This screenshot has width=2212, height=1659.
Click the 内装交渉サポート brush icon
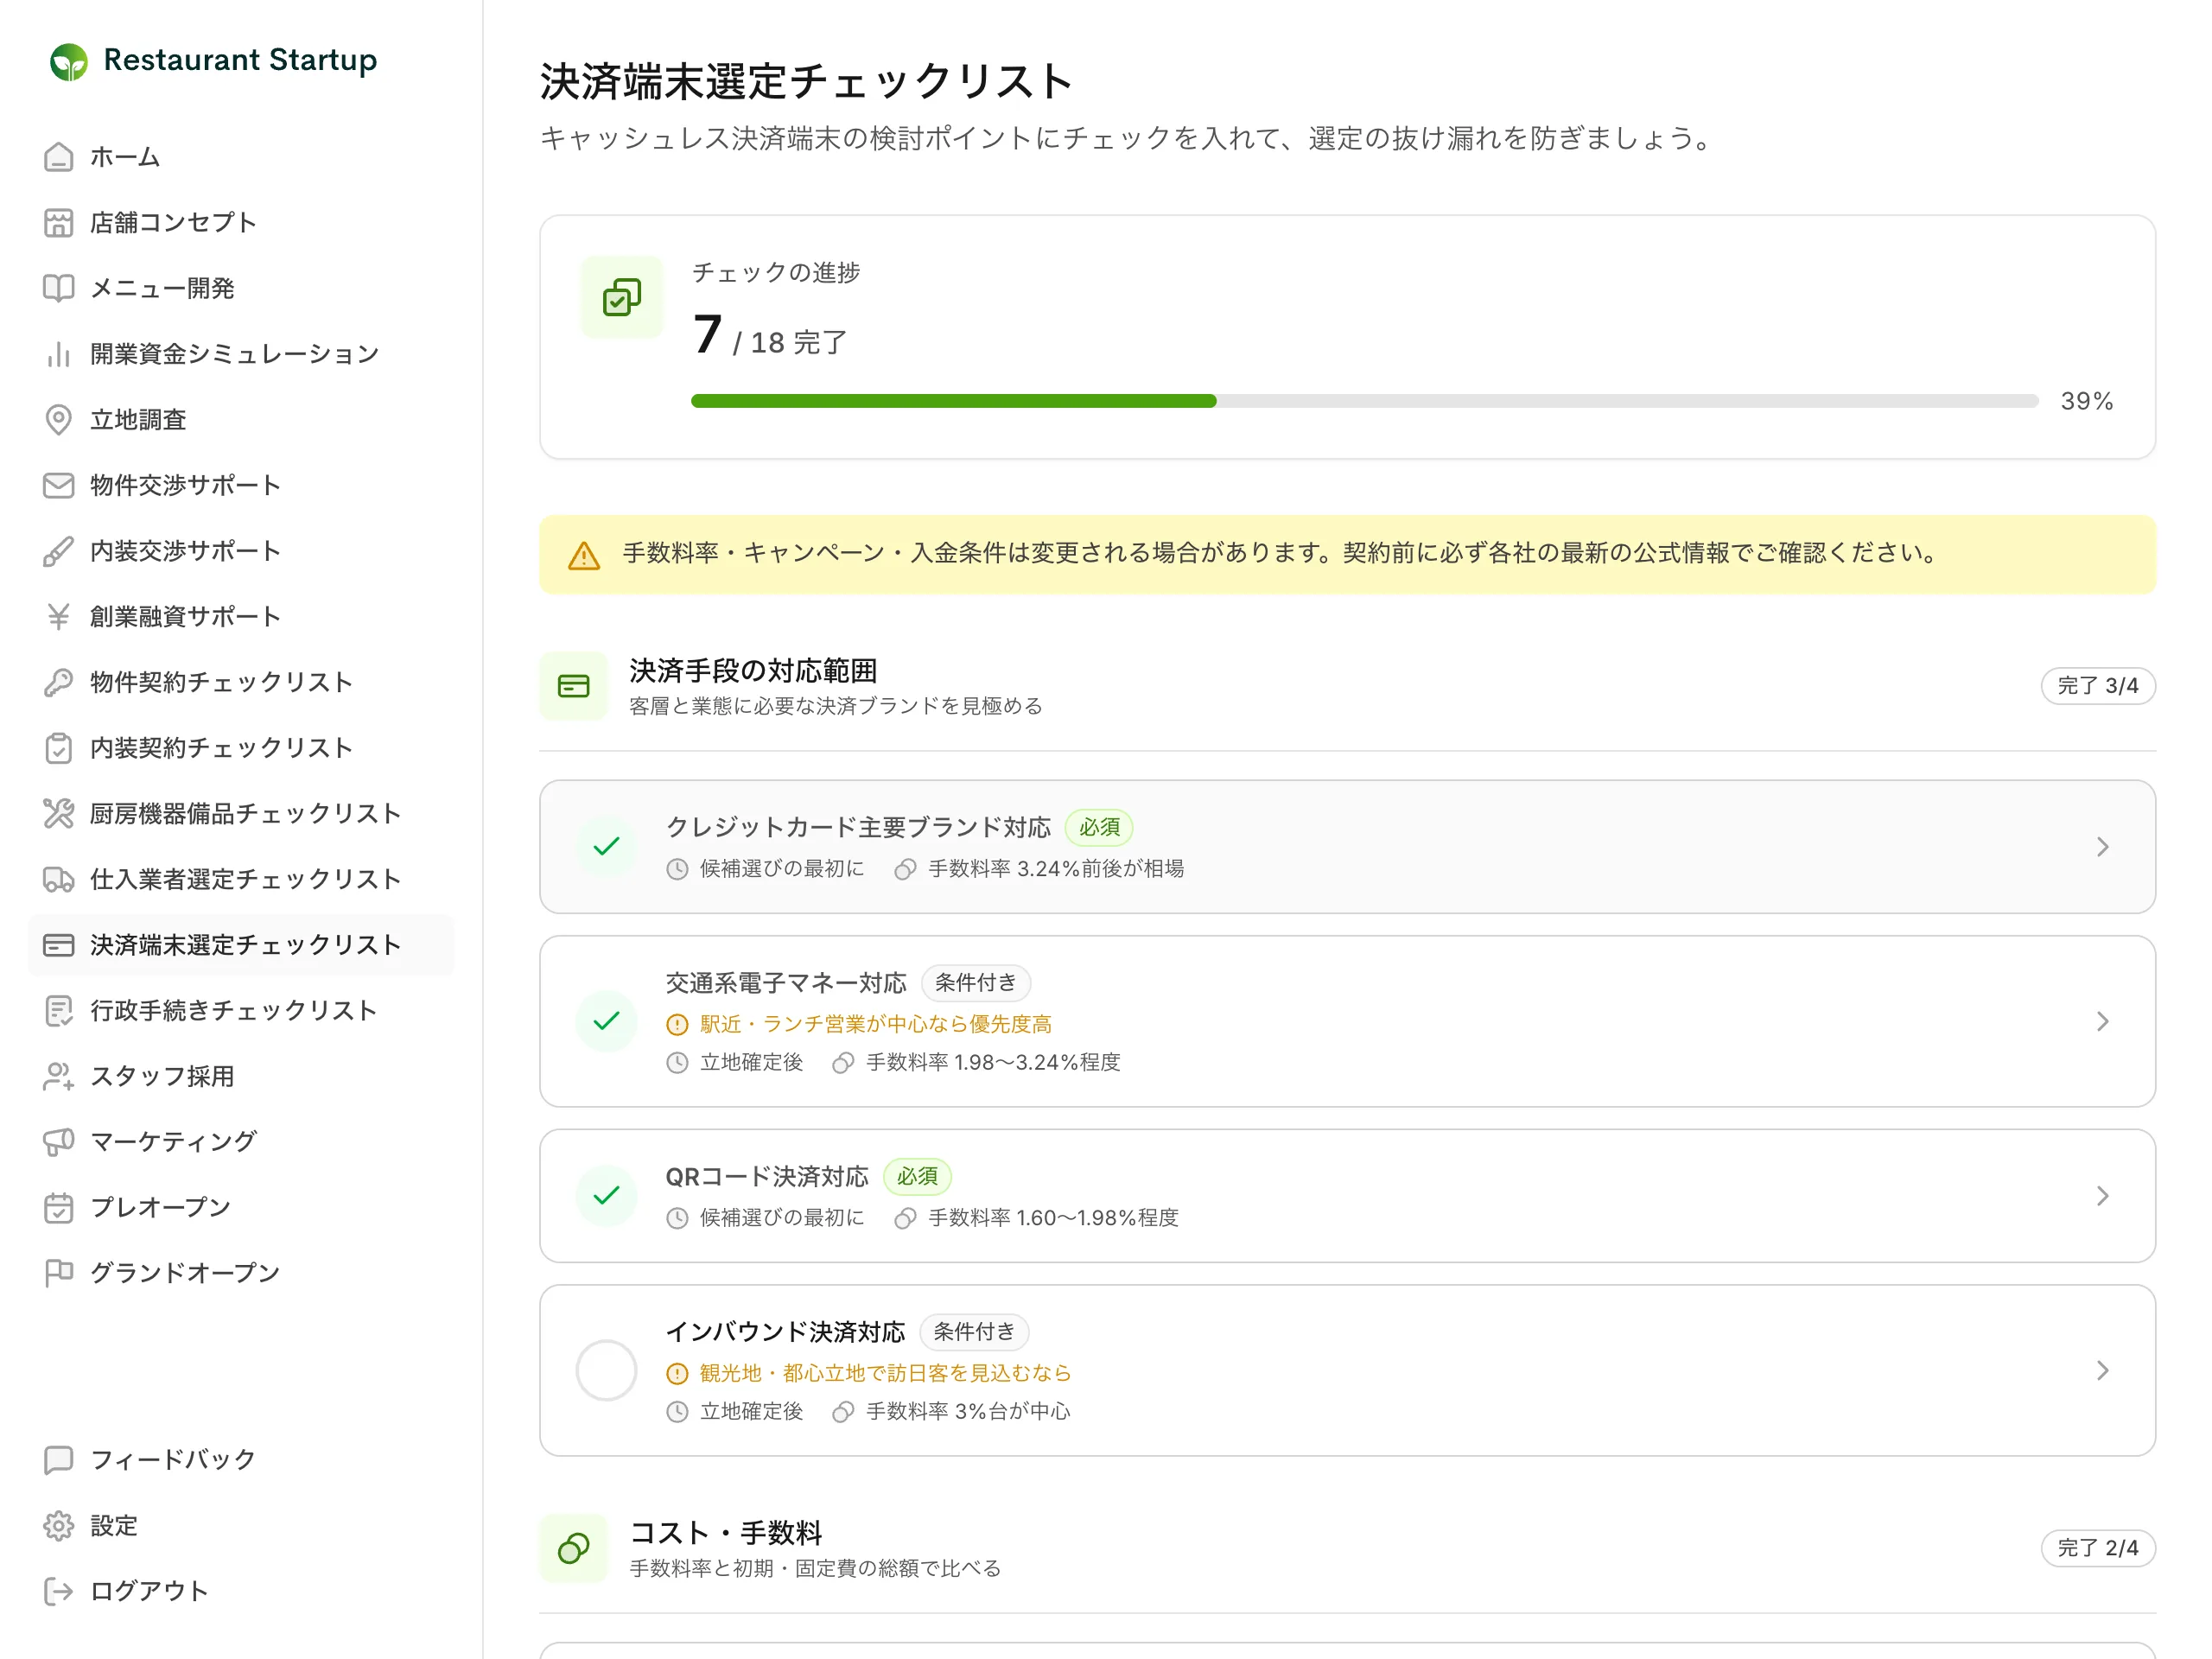tap(59, 551)
